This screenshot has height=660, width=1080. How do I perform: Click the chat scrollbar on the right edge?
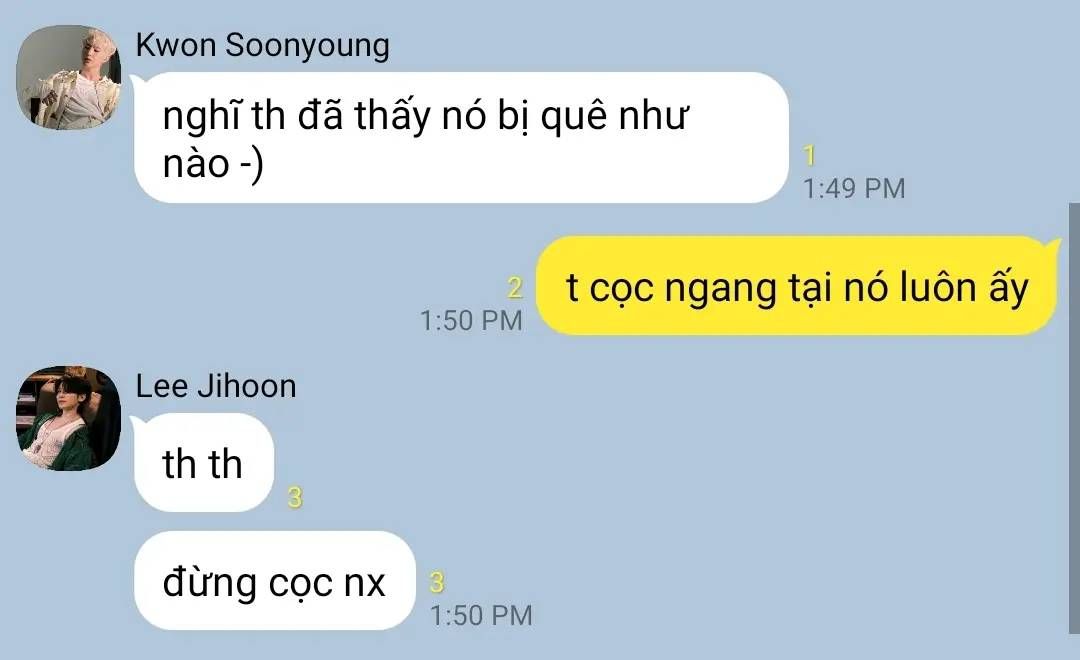click(x=1074, y=418)
